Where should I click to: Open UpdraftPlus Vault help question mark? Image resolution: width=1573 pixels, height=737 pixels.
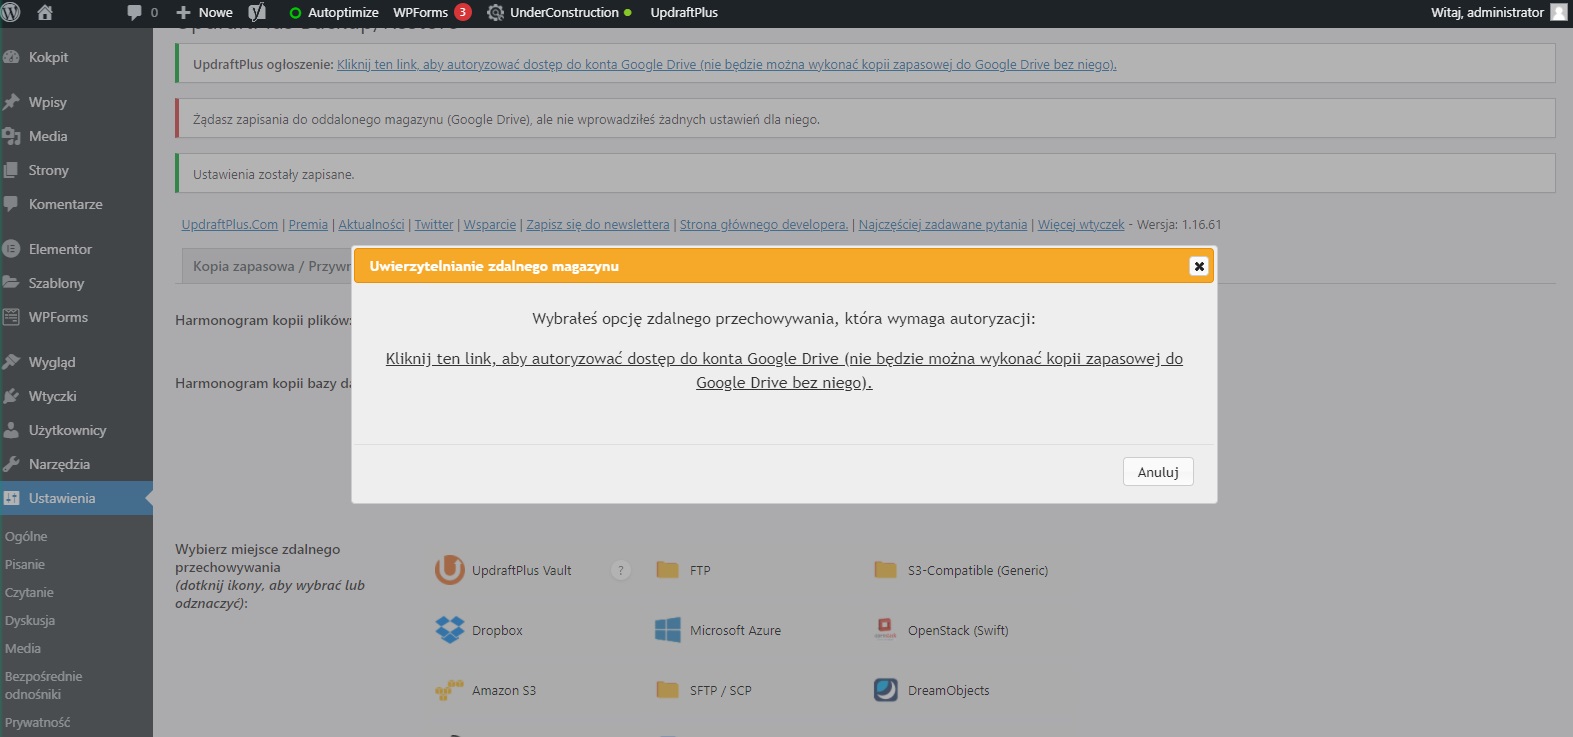[621, 570]
